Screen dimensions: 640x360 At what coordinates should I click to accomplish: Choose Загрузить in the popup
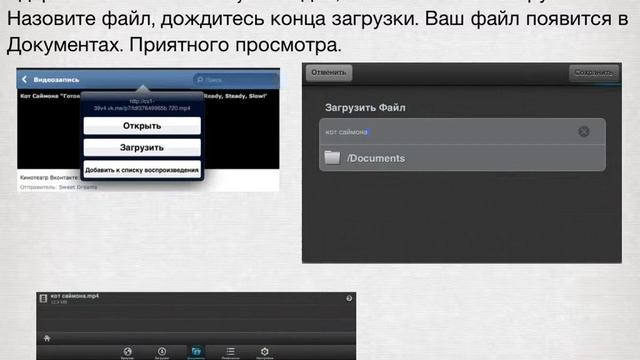point(142,147)
